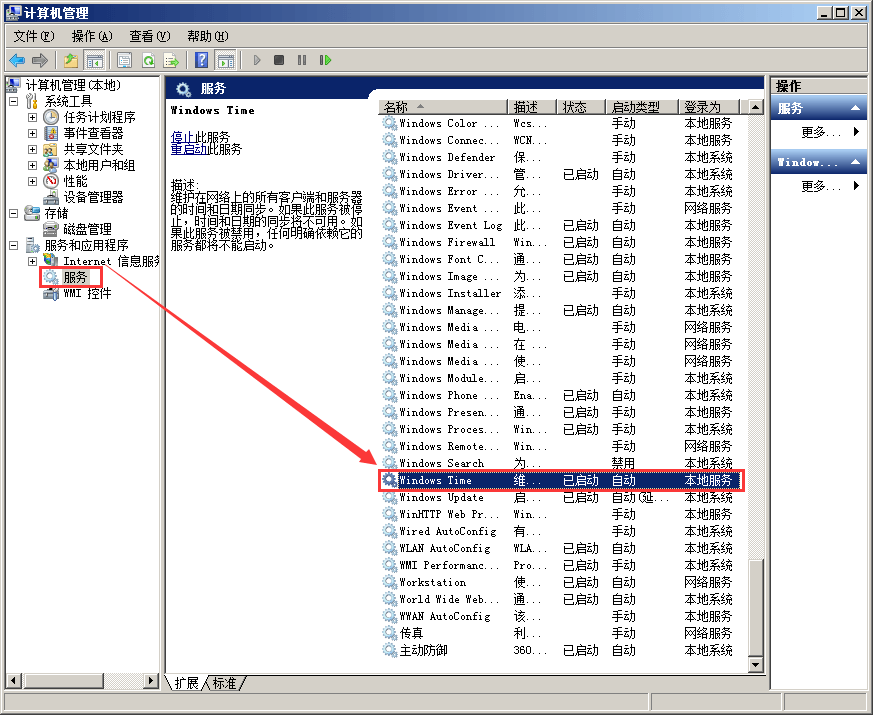Click the 停止 service link
Screen dimensions: 873x715
click(182, 136)
